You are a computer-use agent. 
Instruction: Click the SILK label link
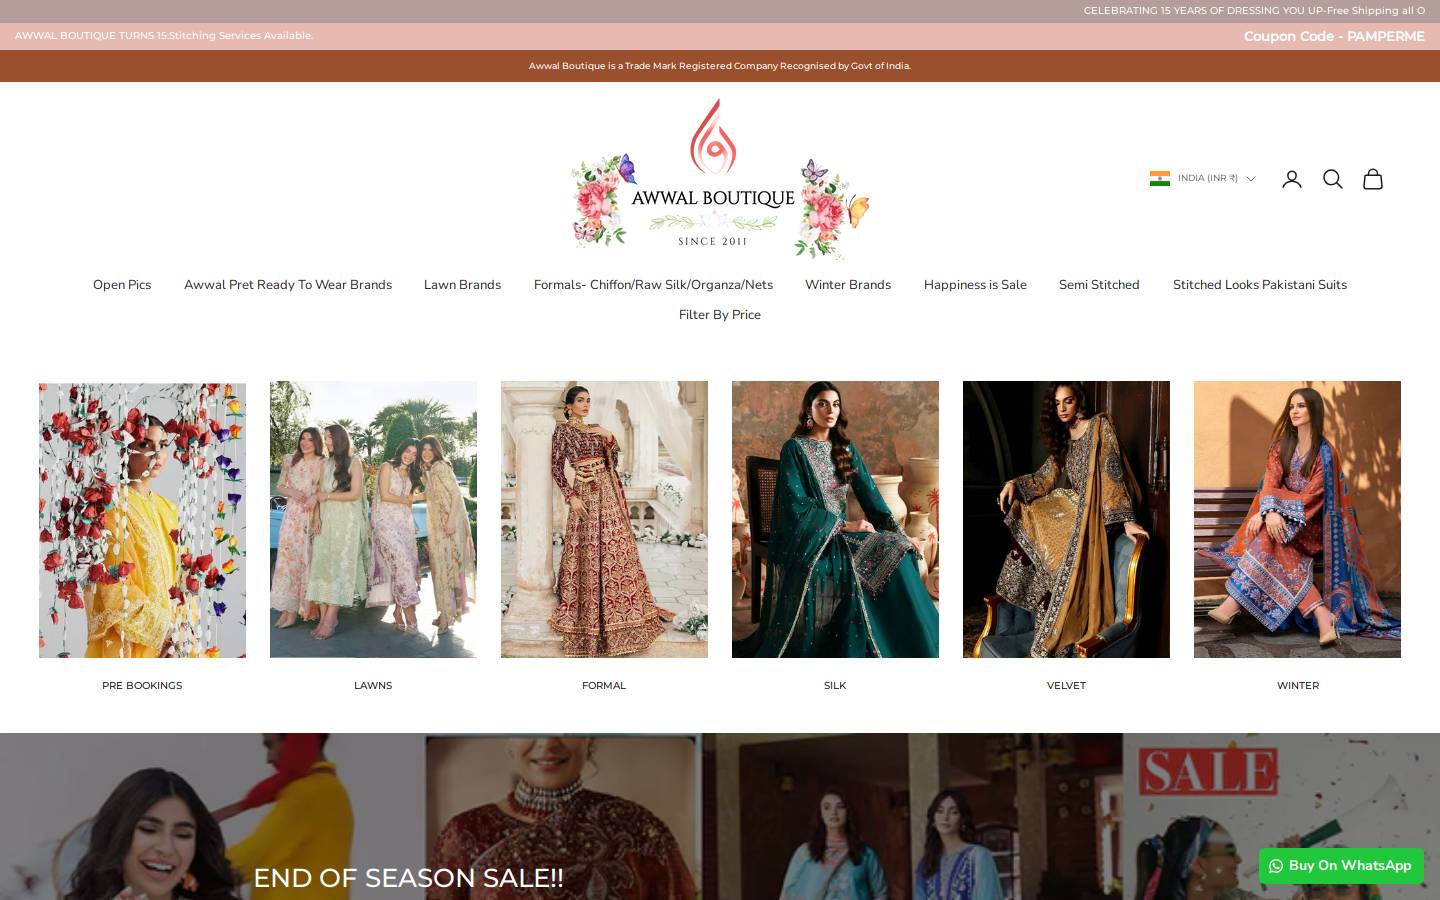(x=835, y=686)
